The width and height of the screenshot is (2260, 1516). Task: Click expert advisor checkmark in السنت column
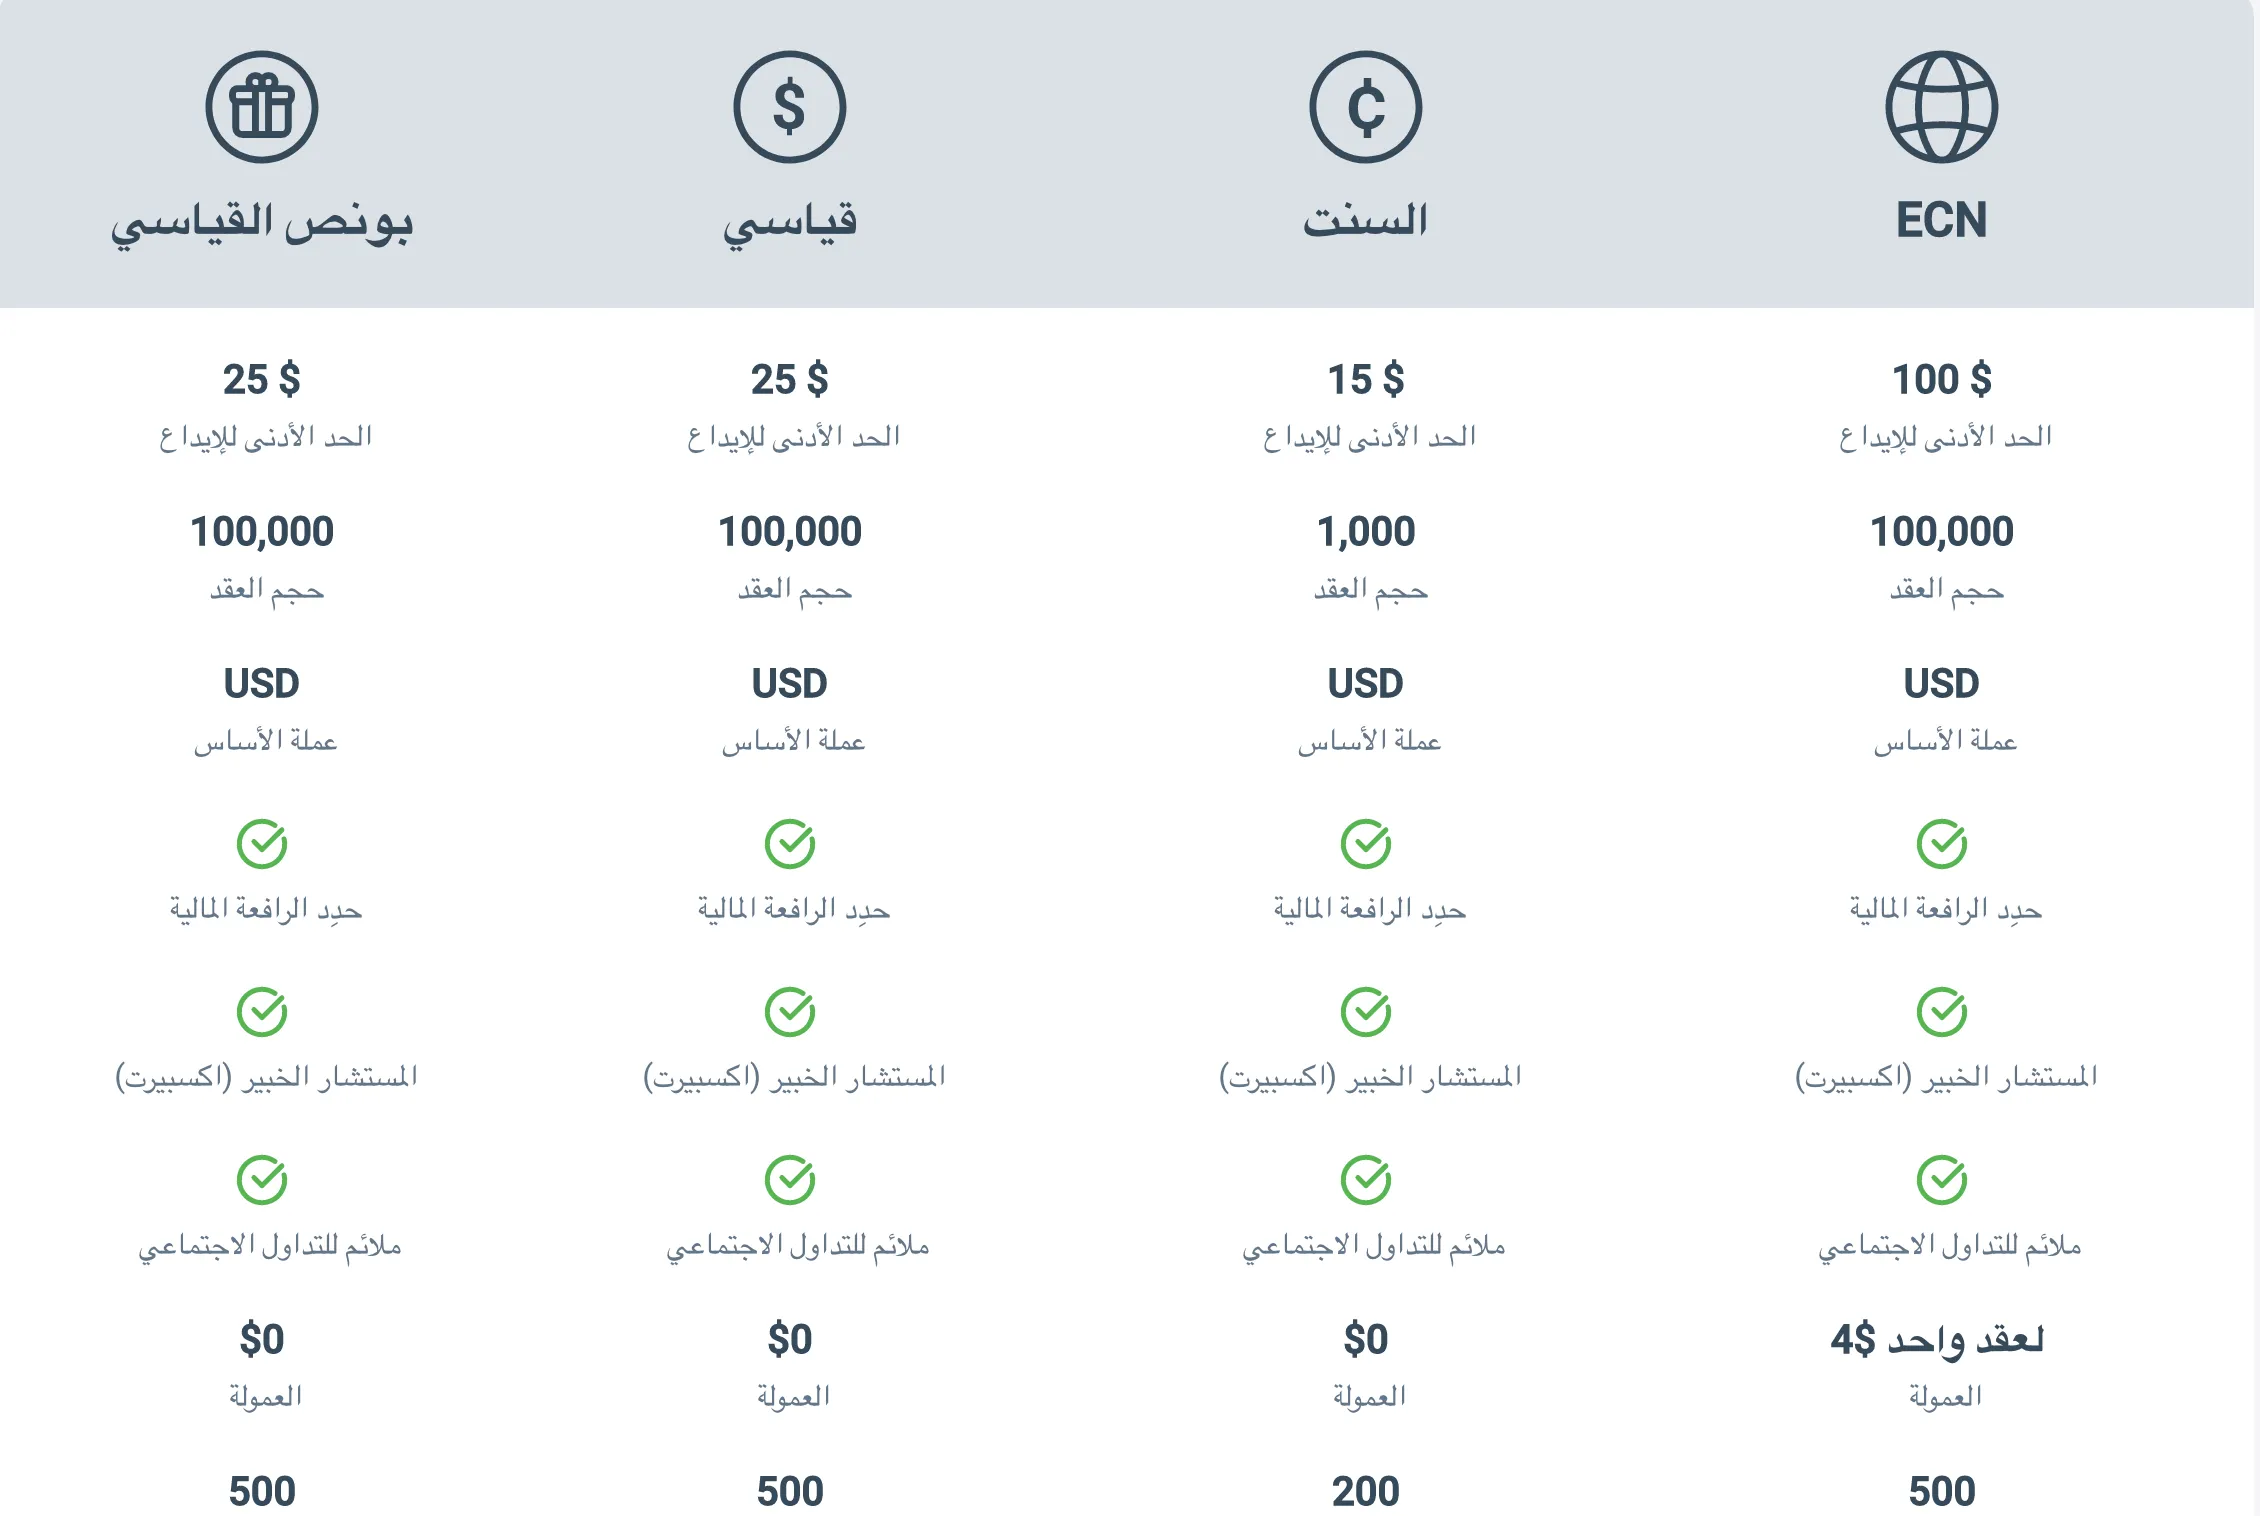(x=1366, y=1013)
